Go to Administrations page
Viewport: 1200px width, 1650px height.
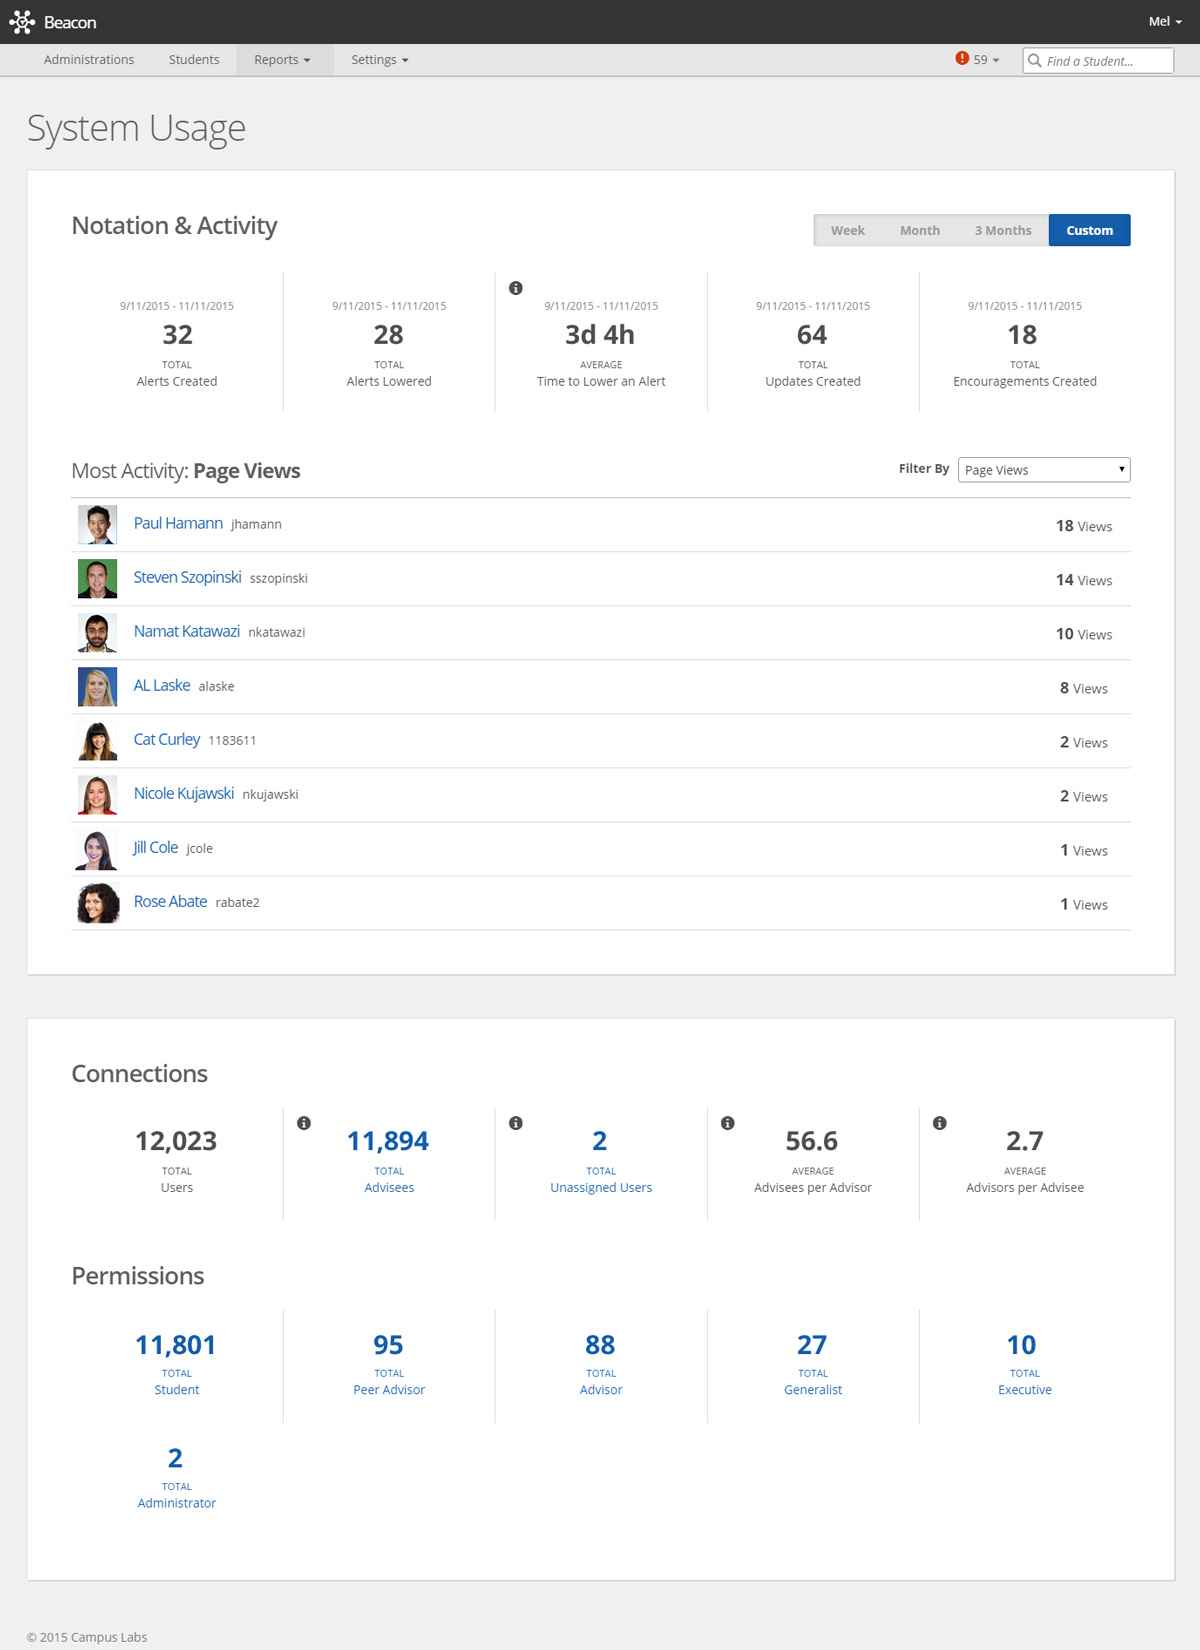89,60
